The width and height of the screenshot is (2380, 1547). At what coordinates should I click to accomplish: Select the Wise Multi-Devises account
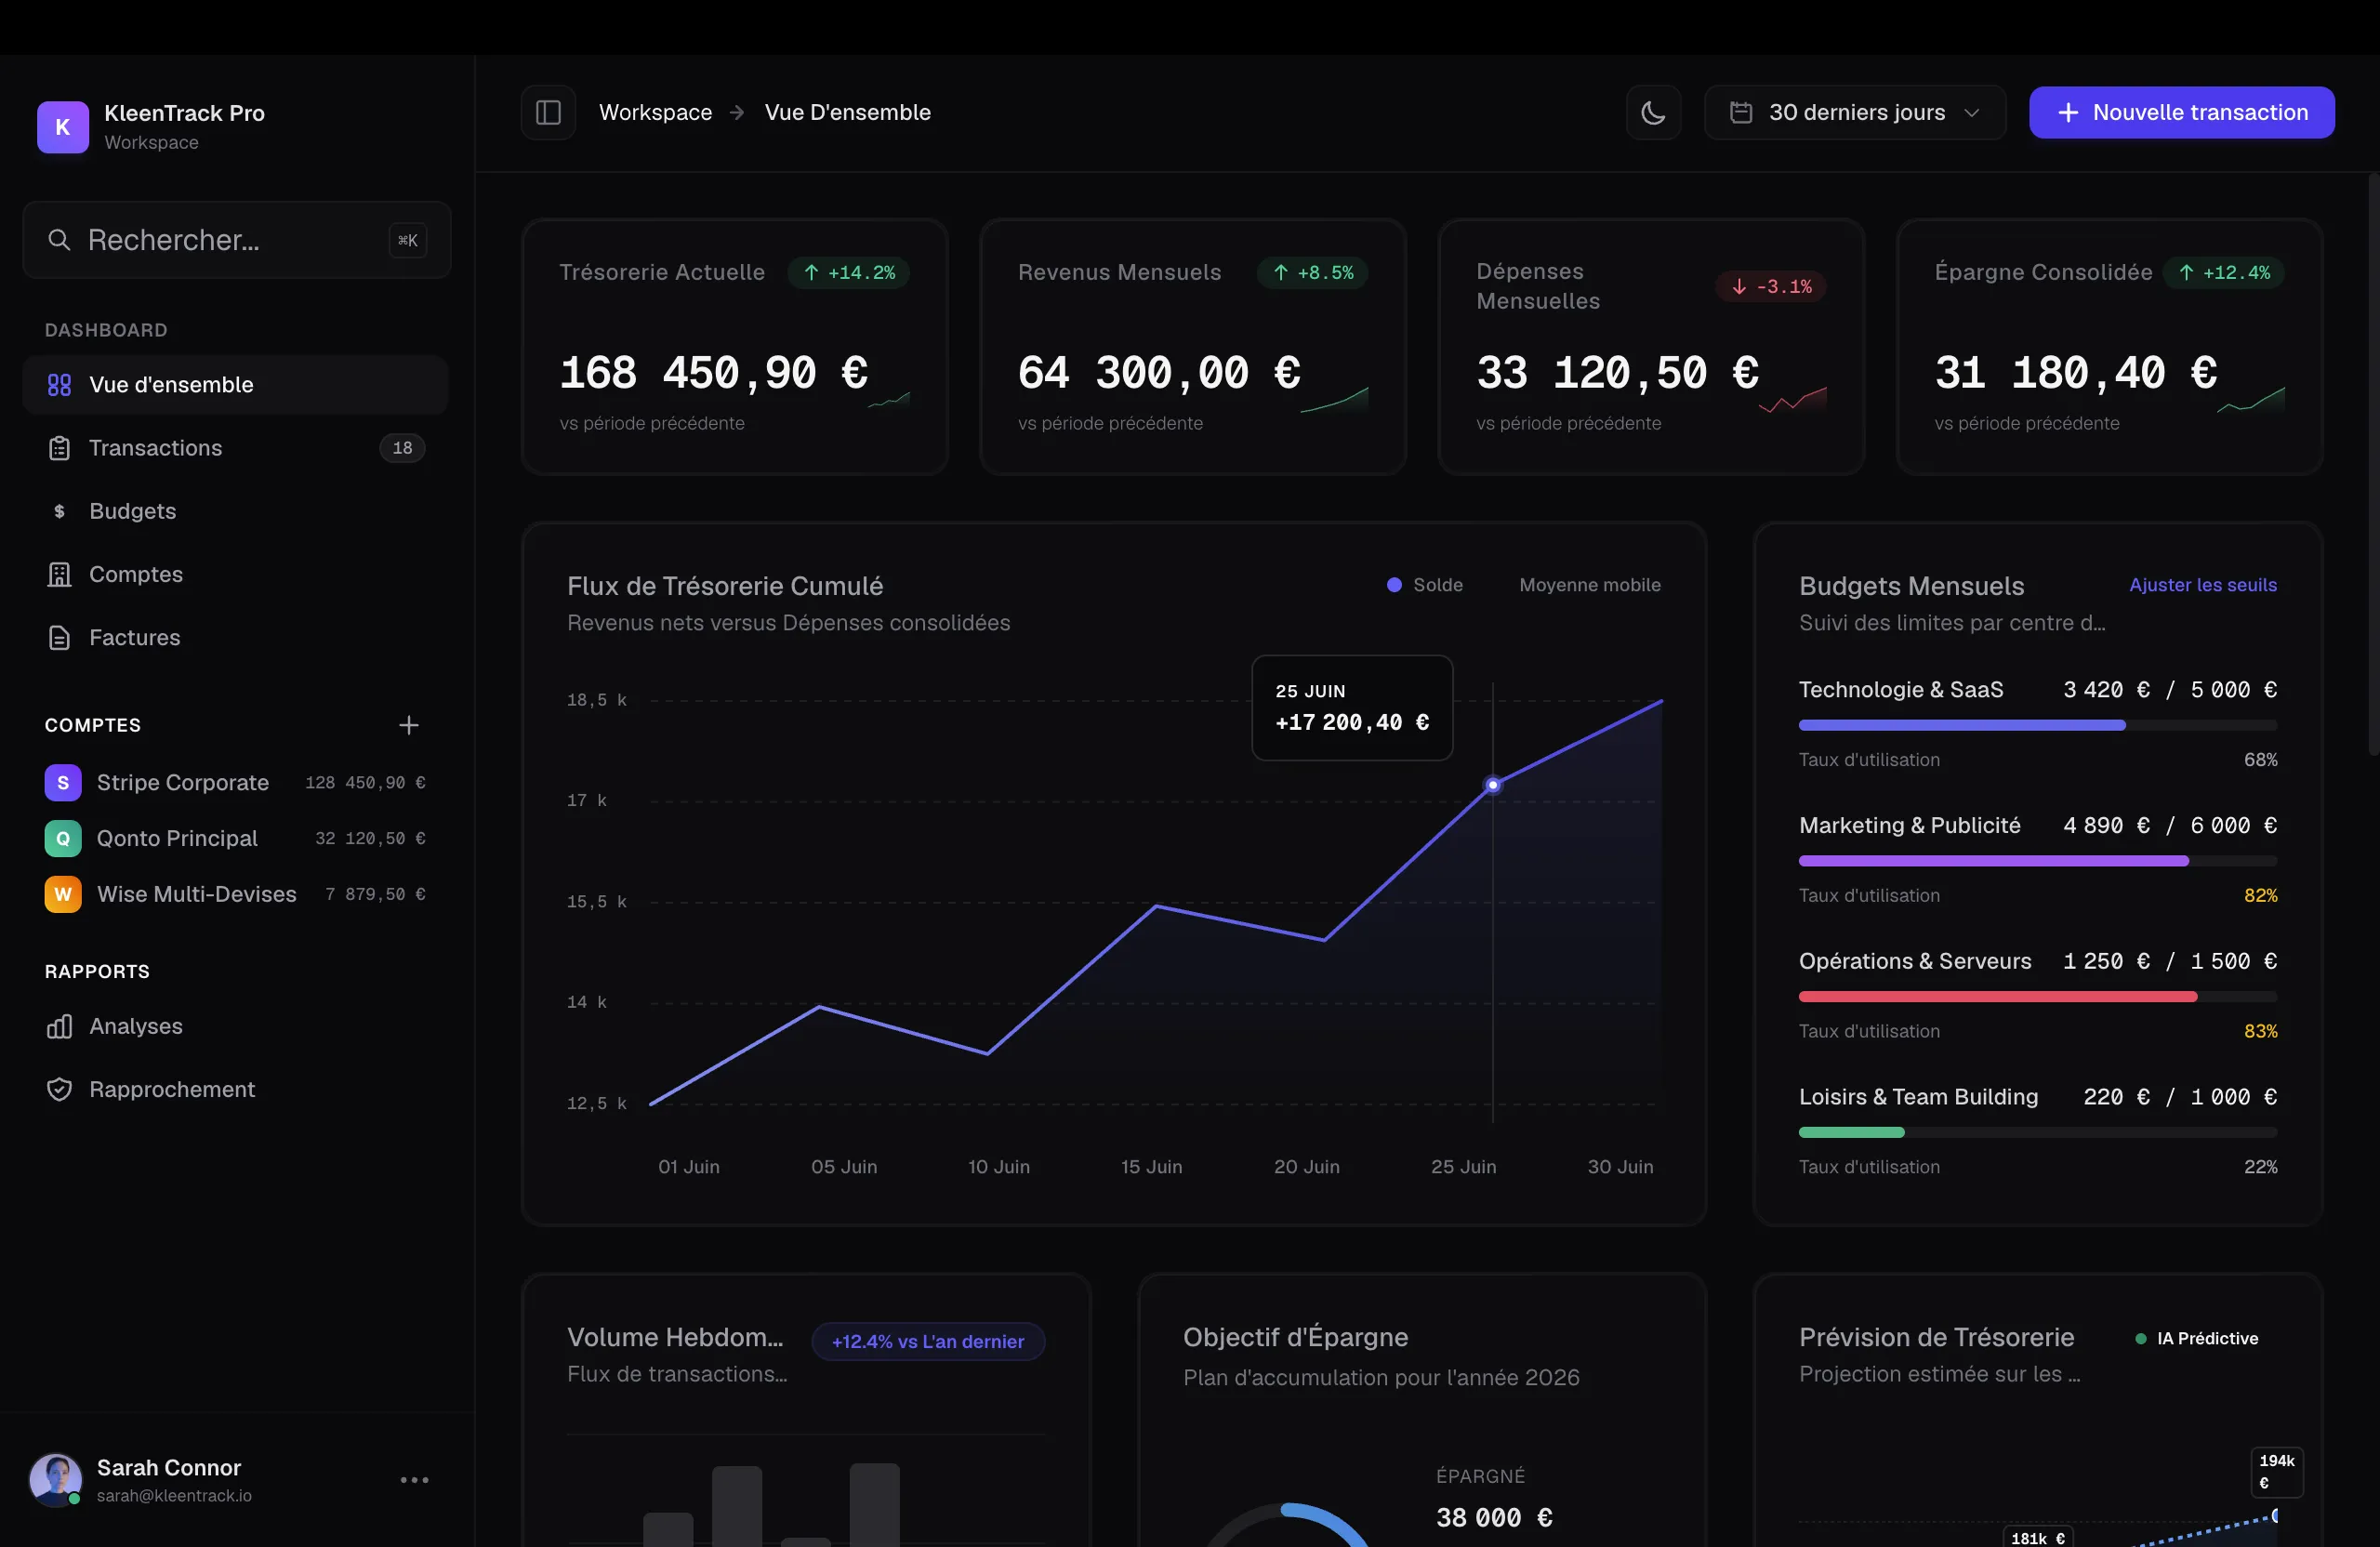[235, 894]
